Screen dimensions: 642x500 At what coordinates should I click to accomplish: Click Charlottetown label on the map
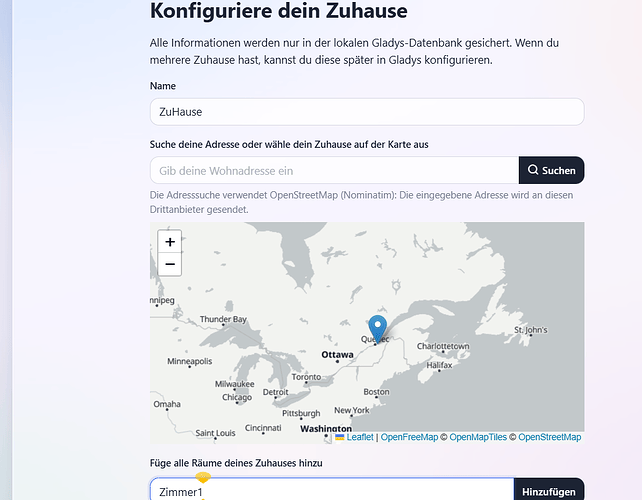coord(443,346)
